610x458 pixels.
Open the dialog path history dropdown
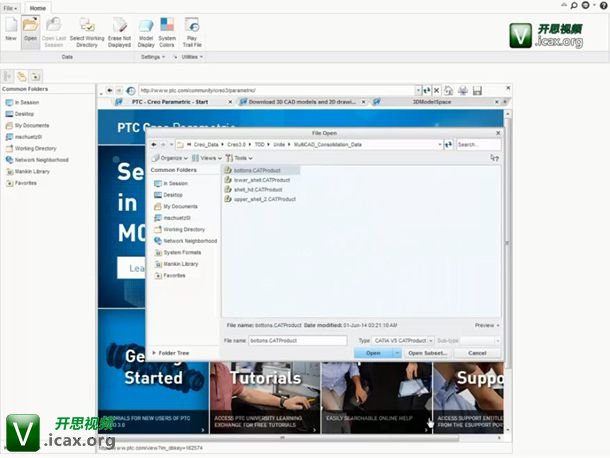[440, 144]
